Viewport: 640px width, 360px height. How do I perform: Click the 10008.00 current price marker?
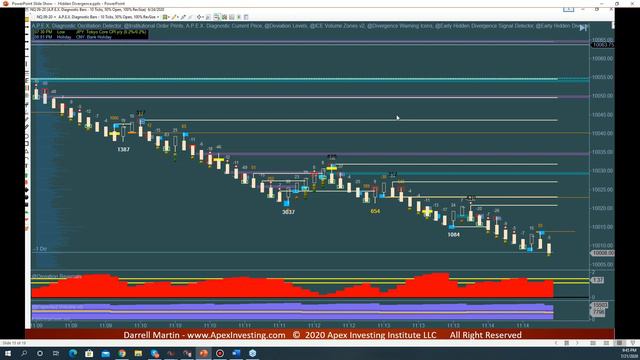coord(602,253)
